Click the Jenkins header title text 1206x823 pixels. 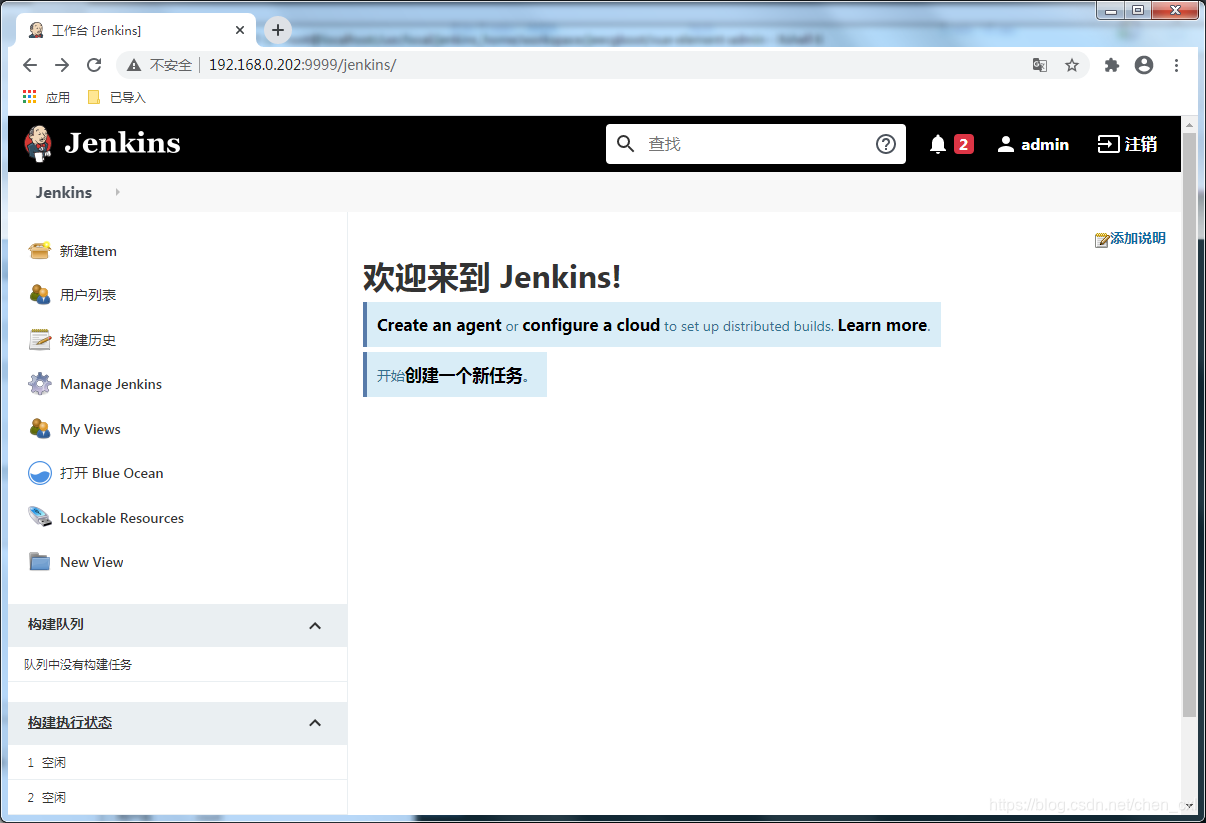122,143
